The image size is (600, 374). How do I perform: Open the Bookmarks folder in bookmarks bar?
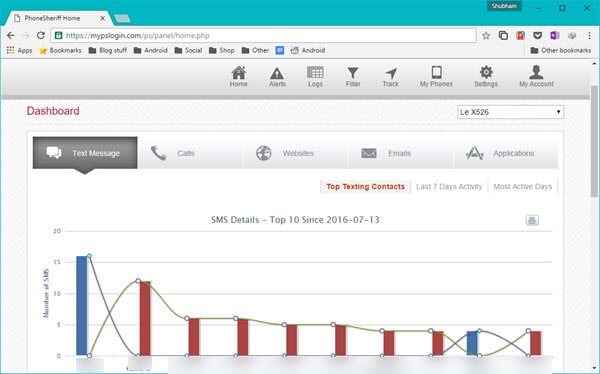point(60,50)
